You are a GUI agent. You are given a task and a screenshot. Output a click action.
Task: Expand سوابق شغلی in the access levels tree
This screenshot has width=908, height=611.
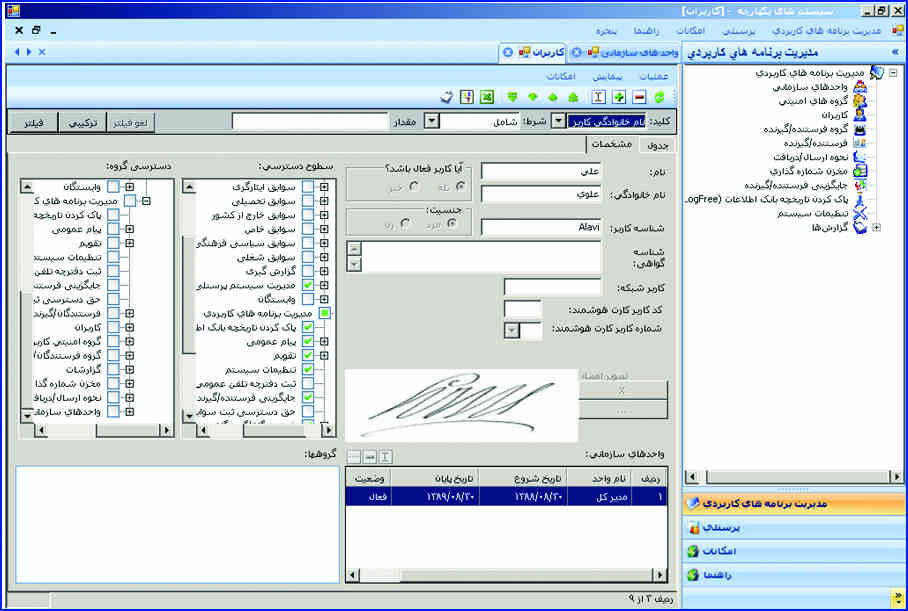point(324,257)
